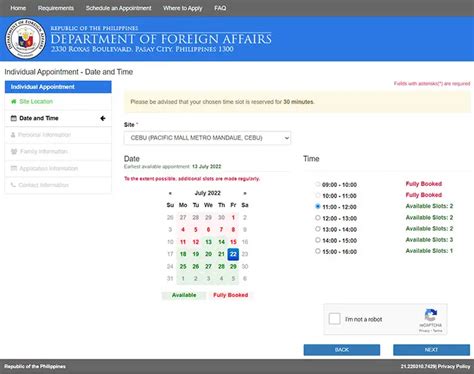Click the Individual Appointment sidebar header
This screenshot has width=474, height=374.
pyautogui.click(x=58, y=87)
